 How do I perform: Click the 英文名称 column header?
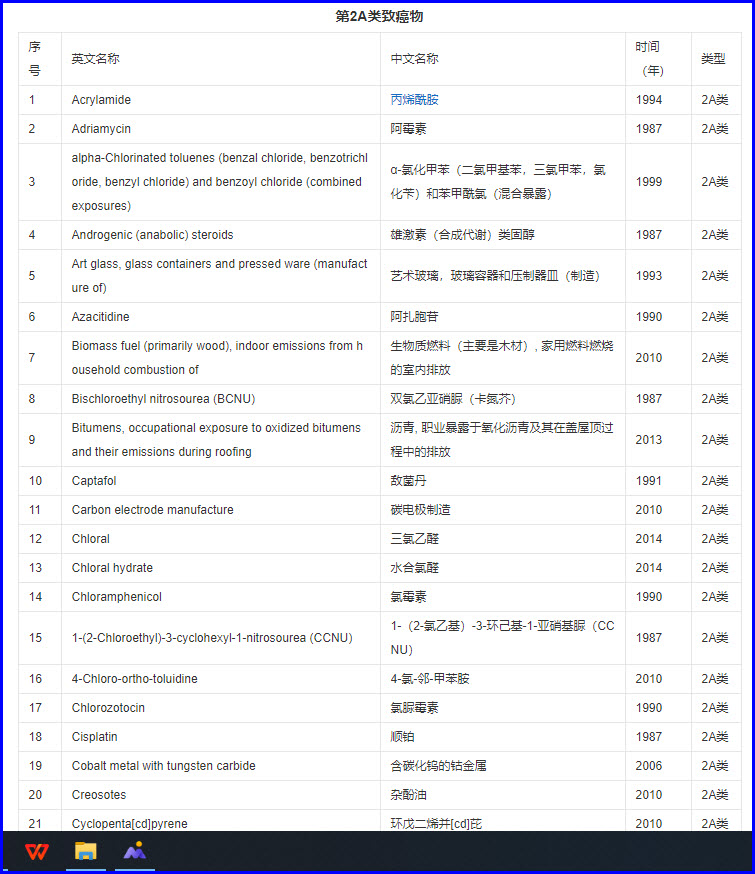point(95,59)
